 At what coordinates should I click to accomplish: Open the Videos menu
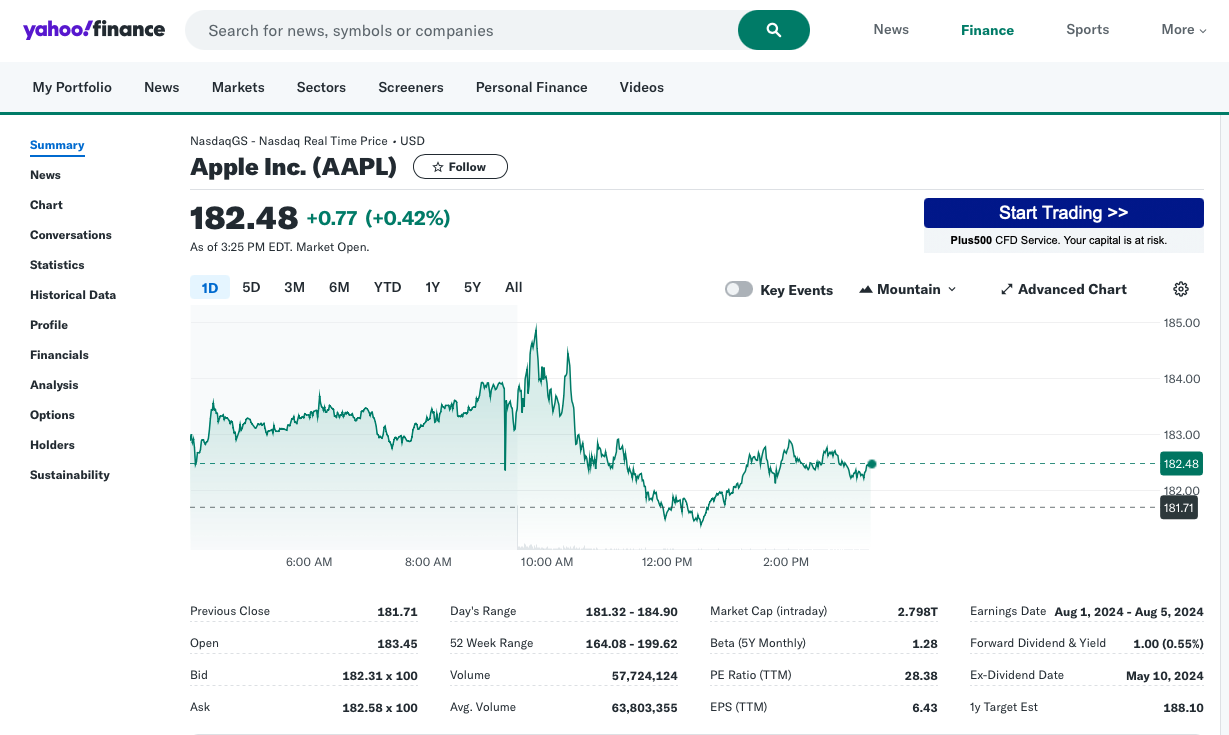(x=642, y=87)
